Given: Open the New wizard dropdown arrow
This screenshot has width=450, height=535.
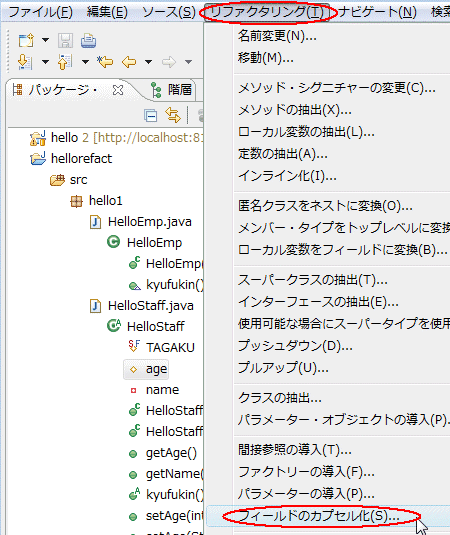Looking at the screenshot, I should click(45, 40).
